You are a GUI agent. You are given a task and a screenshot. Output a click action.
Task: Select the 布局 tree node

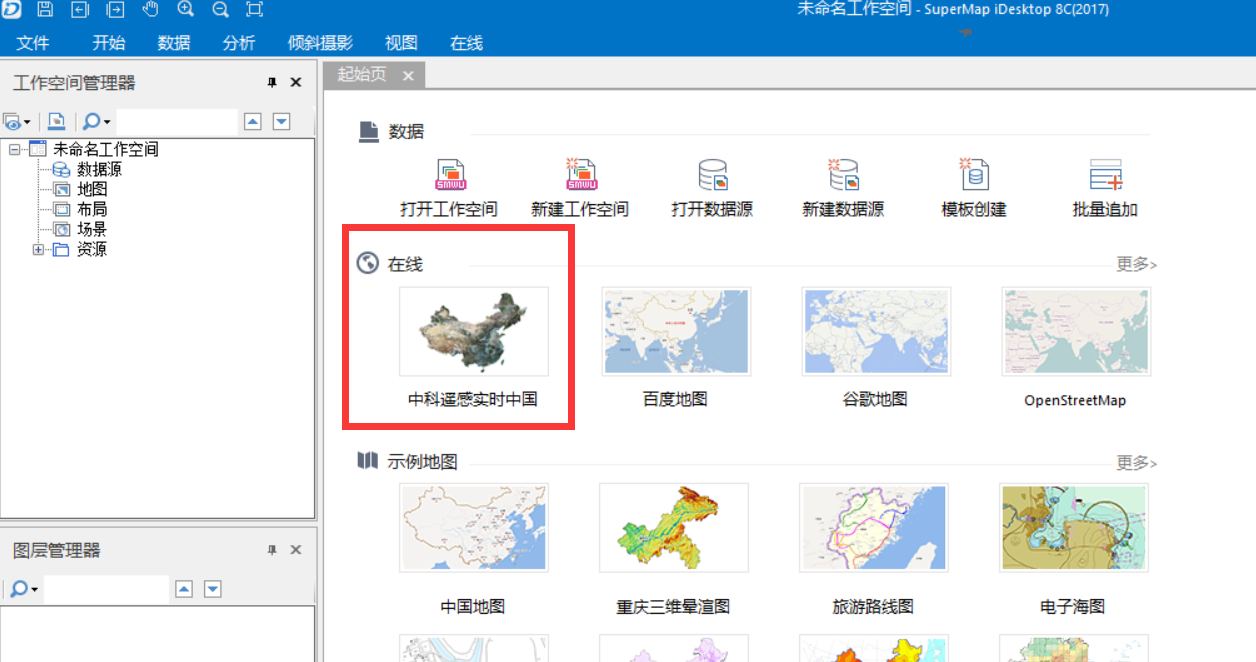point(92,210)
